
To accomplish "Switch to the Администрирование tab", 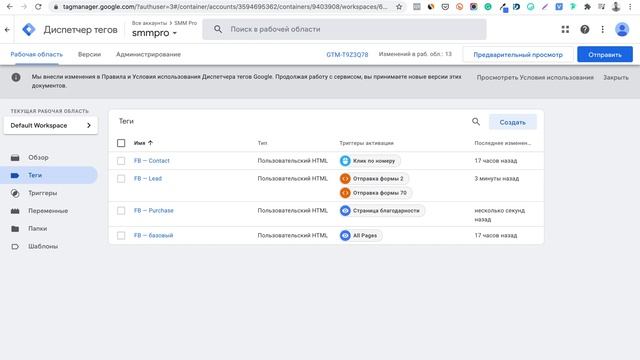I will tap(148, 54).
